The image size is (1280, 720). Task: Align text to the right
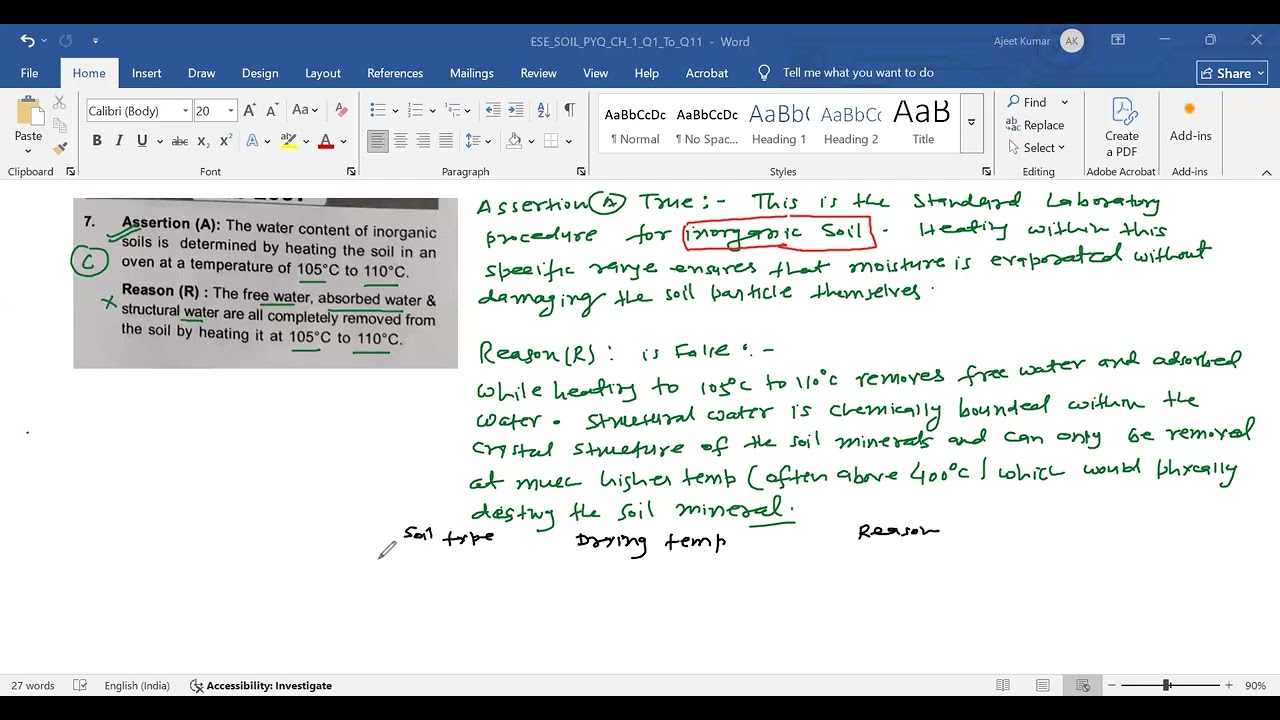click(423, 141)
